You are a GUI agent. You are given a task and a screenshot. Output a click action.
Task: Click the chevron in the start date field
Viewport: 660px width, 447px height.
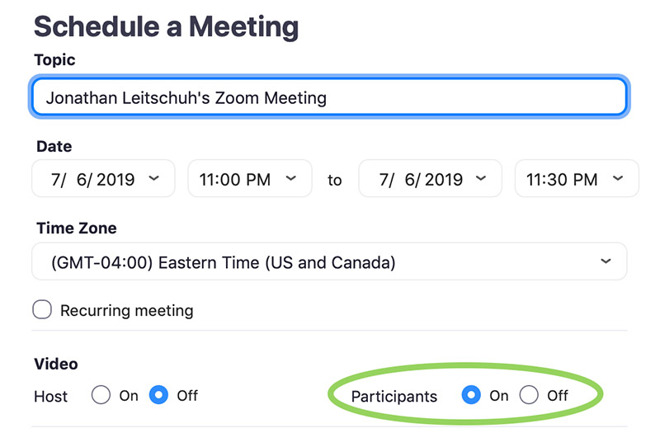click(154, 178)
